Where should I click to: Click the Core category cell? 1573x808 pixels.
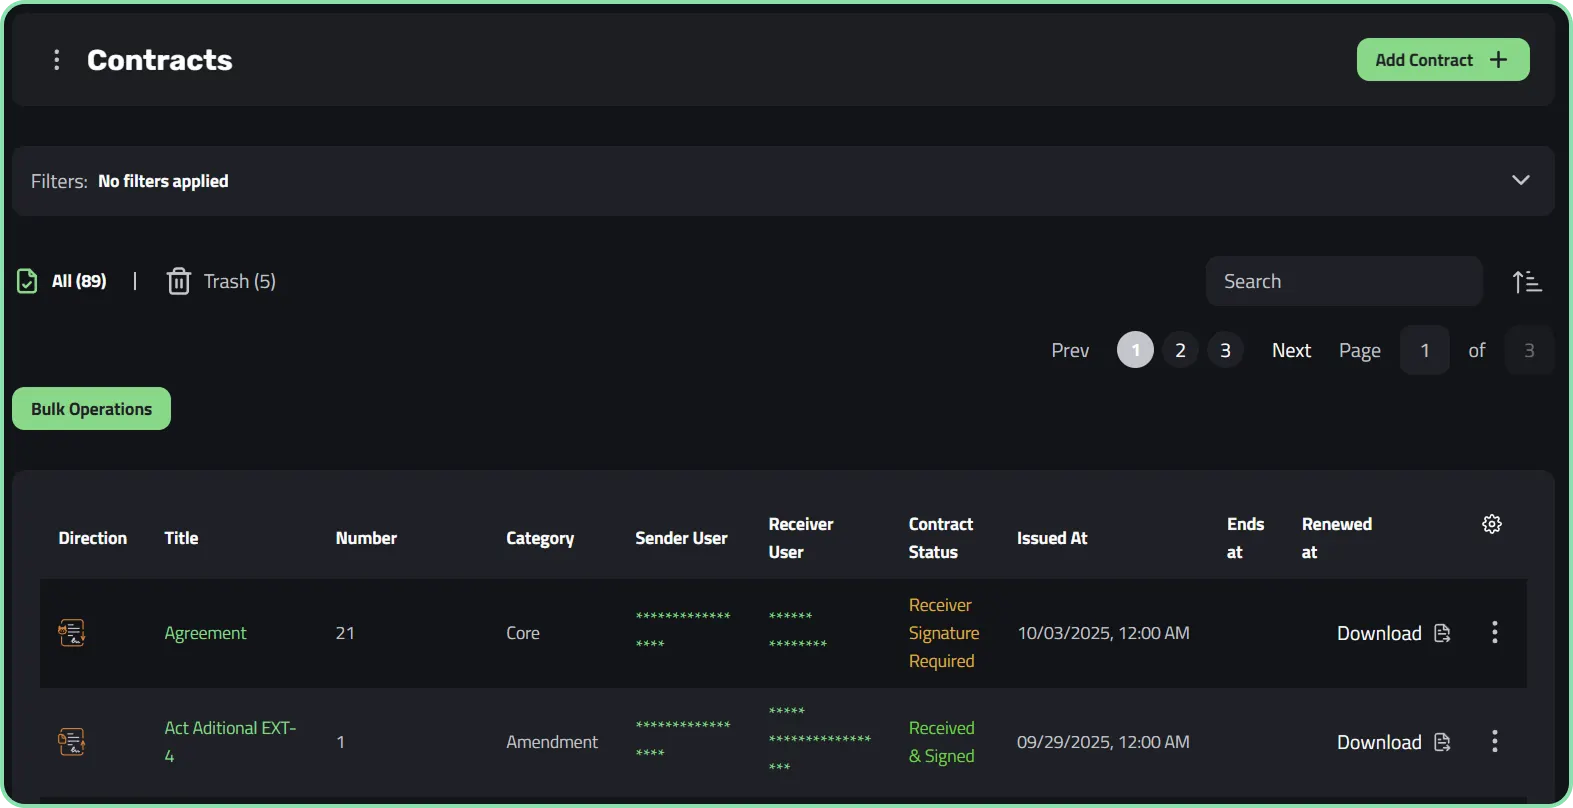pos(523,633)
